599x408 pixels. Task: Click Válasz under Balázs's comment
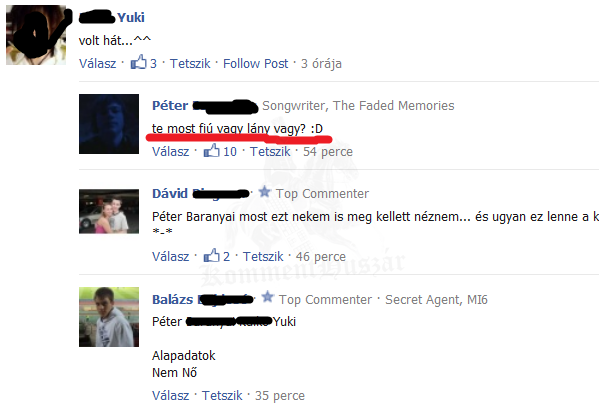coord(170,395)
